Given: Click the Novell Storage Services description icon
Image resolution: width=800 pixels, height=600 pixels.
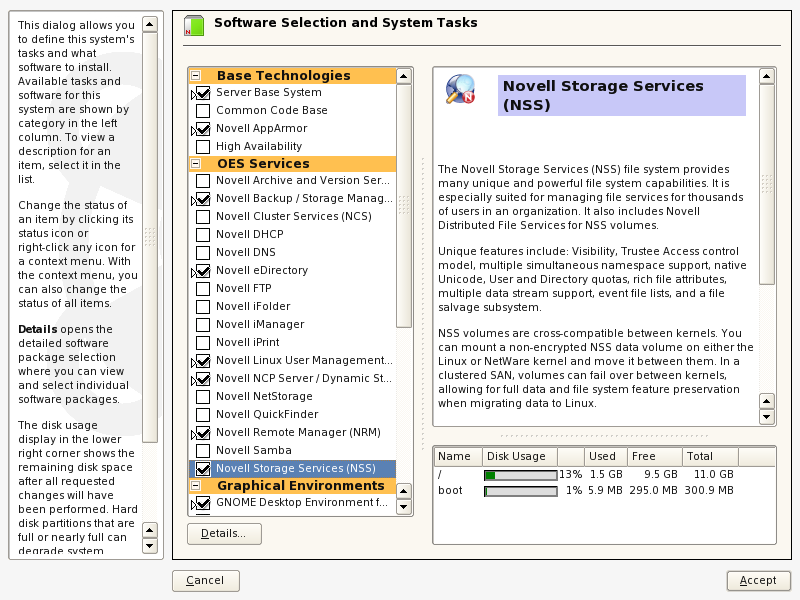Looking at the screenshot, I should point(461,90).
